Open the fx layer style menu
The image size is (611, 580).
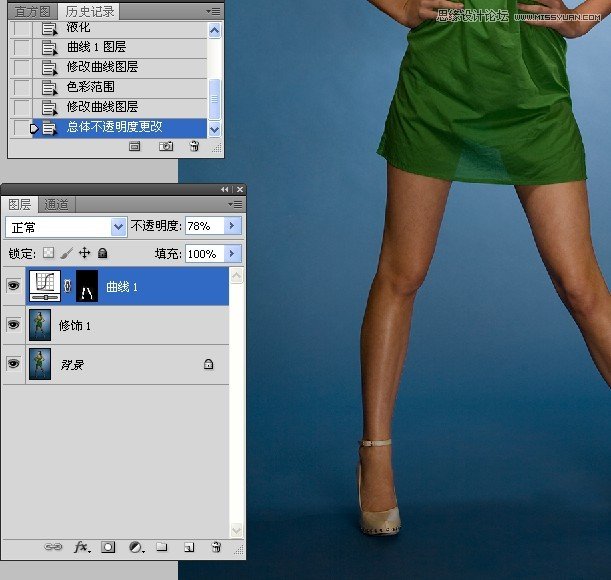83,547
